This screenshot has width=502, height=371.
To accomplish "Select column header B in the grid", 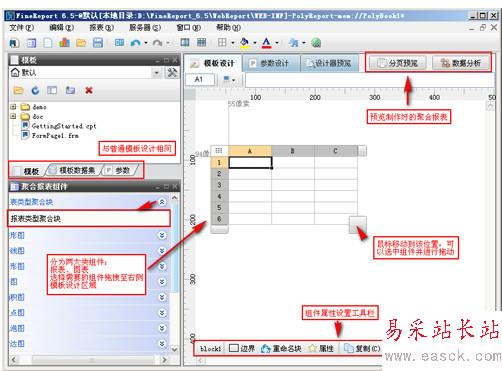I will pos(293,151).
